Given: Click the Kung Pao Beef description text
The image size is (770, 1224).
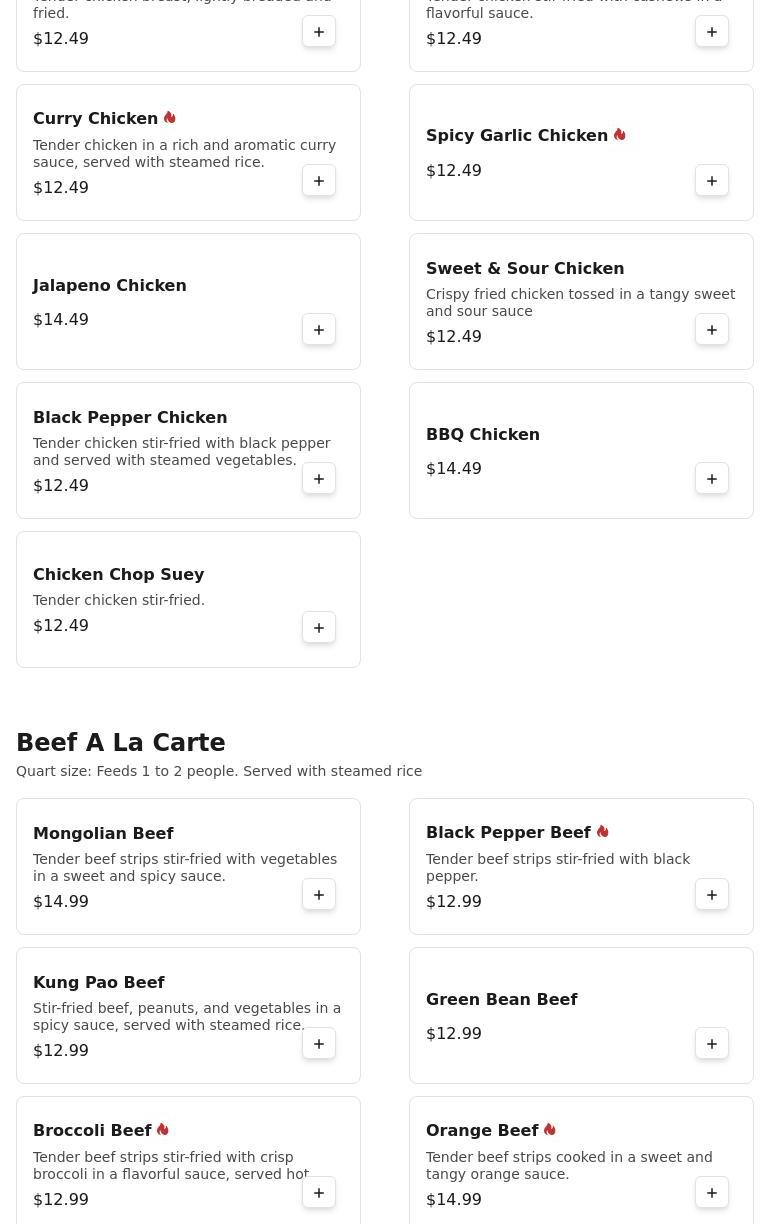Looking at the screenshot, I should pyautogui.click(x=187, y=1017).
